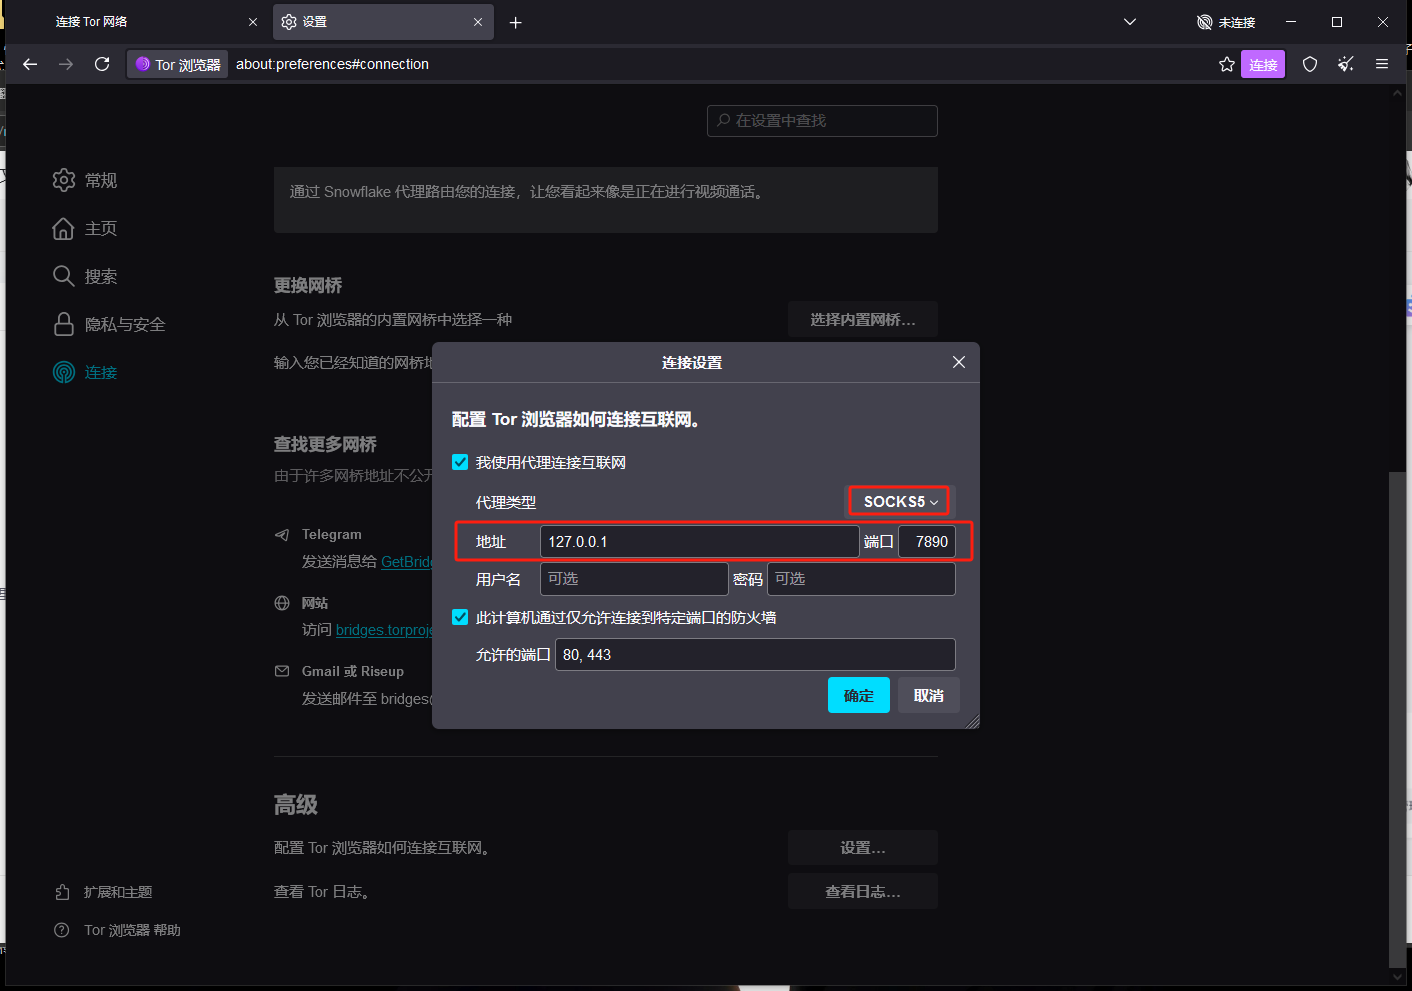Click the 允许的端口 field with 80, 443
The width and height of the screenshot is (1412, 991).
[x=755, y=654]
